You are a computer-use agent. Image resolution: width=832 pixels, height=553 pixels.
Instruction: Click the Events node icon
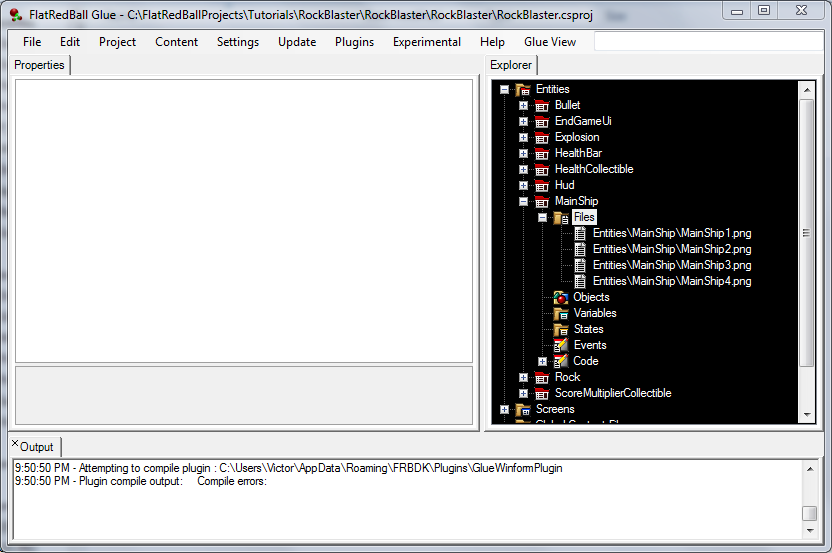(x=561, y=345)
